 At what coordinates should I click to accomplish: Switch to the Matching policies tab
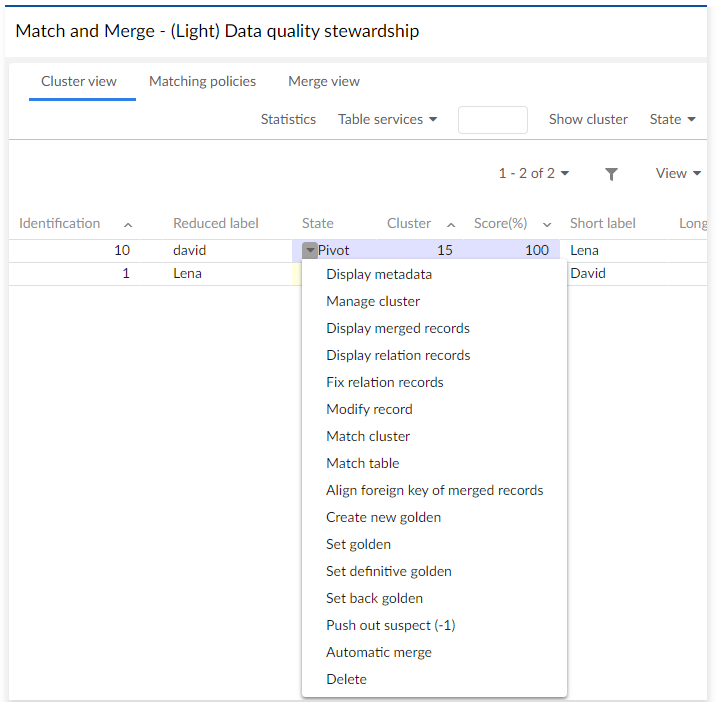click(202, 82)
